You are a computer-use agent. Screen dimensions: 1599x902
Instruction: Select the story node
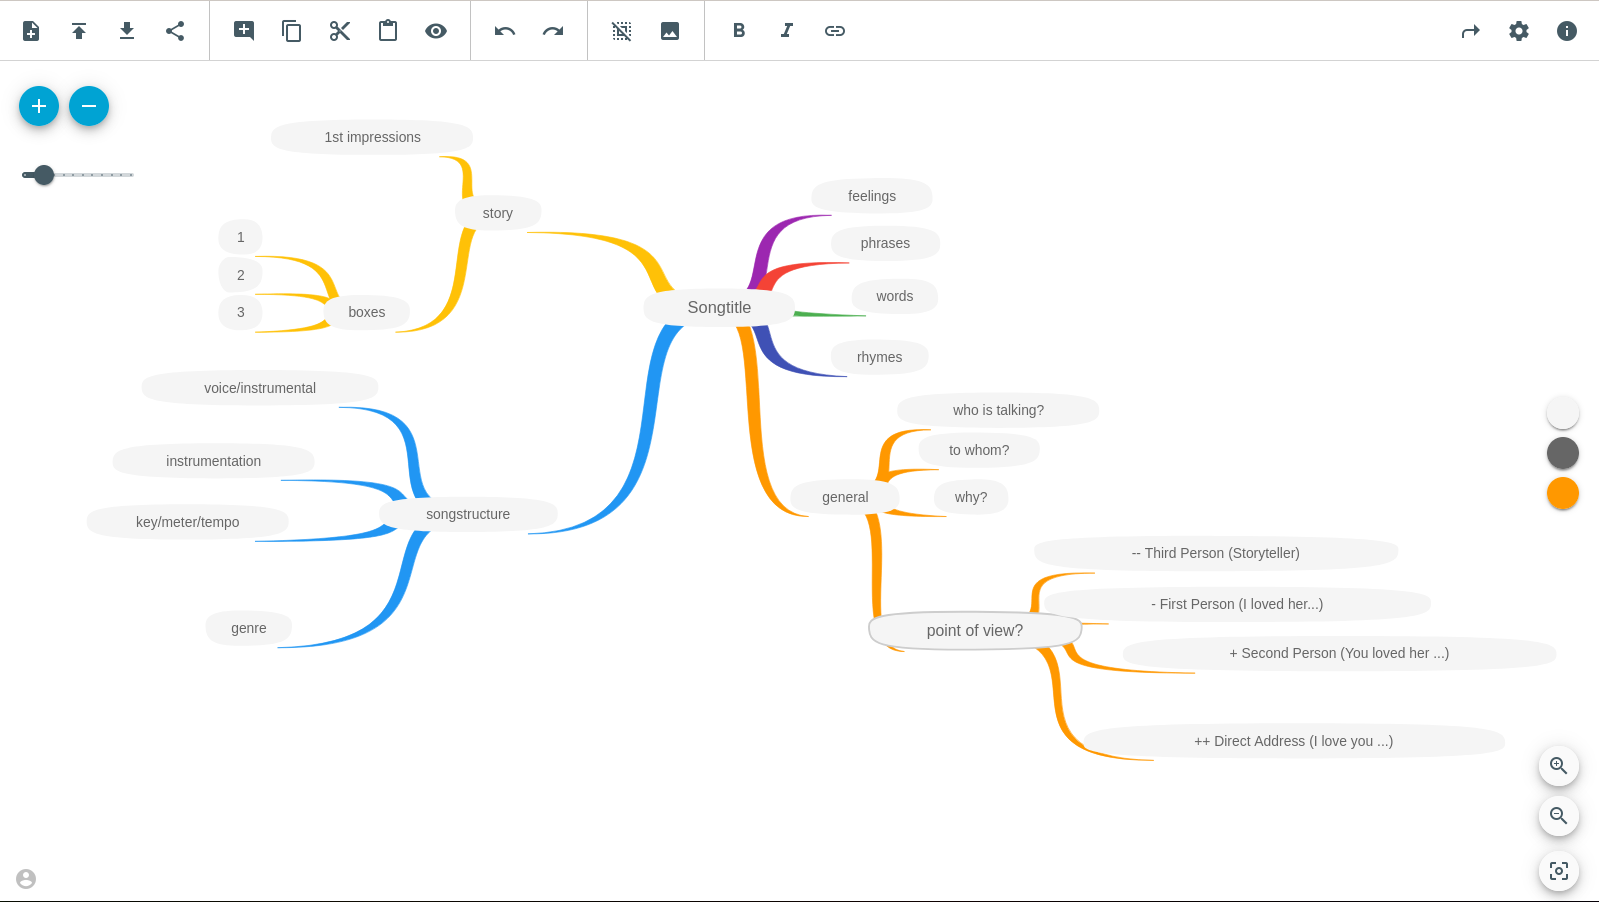[x=498, y=213]
